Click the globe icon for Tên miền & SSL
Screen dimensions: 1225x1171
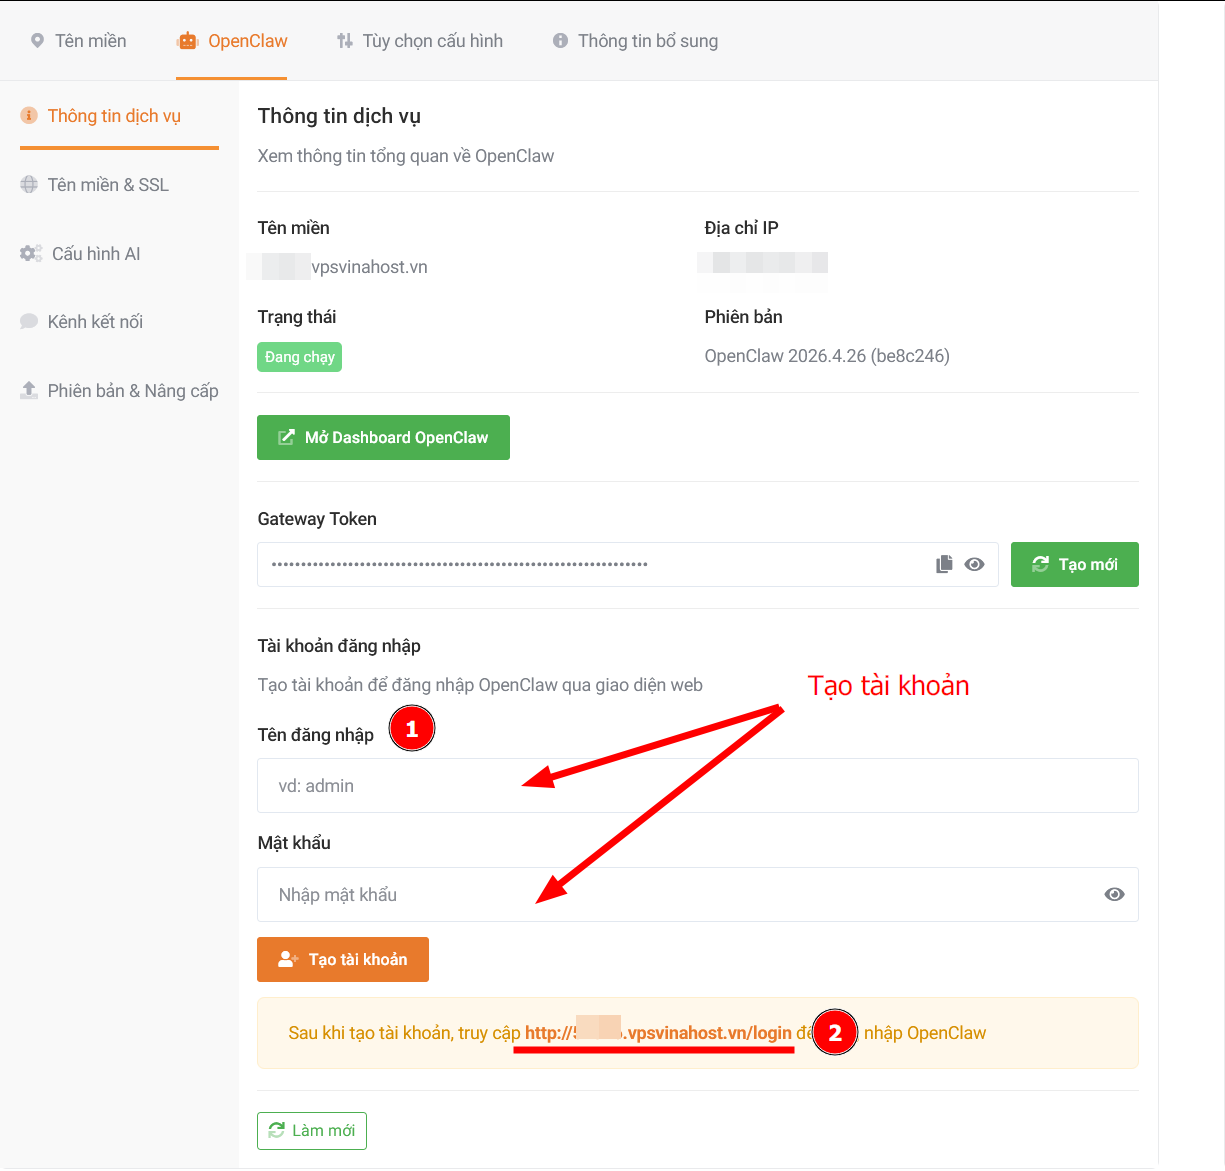(x=29, y=185)
